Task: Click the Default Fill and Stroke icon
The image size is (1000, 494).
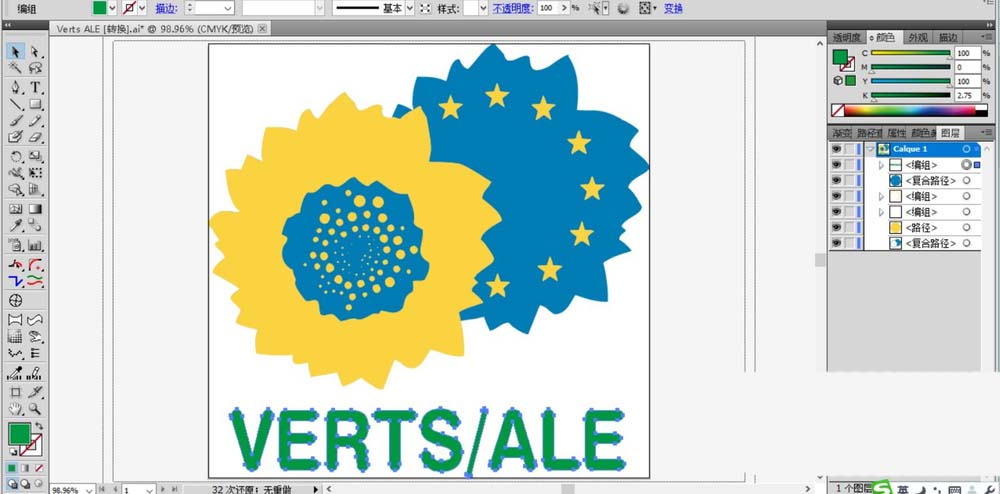Action: coord(12,451)
